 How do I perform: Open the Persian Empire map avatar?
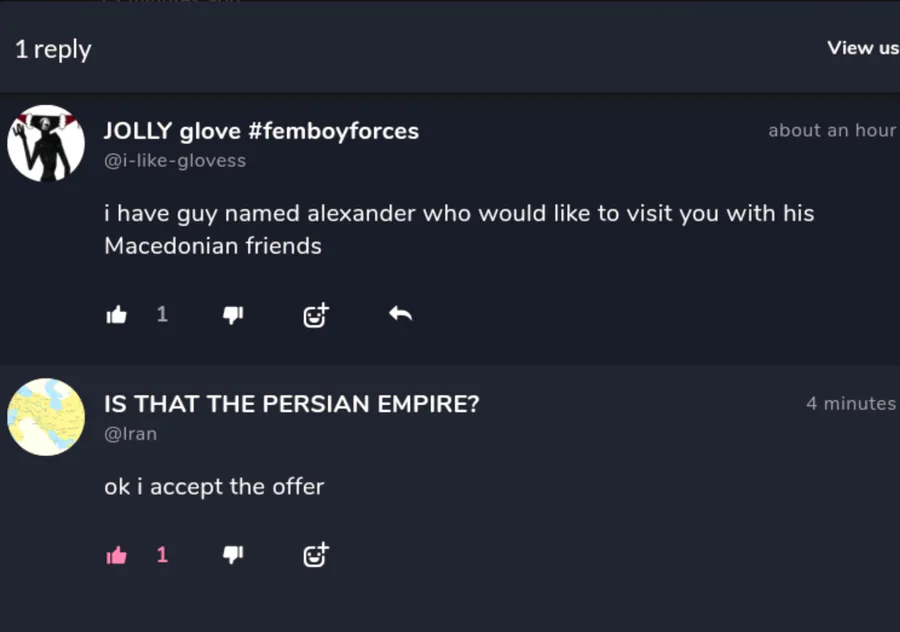point(46,417)
